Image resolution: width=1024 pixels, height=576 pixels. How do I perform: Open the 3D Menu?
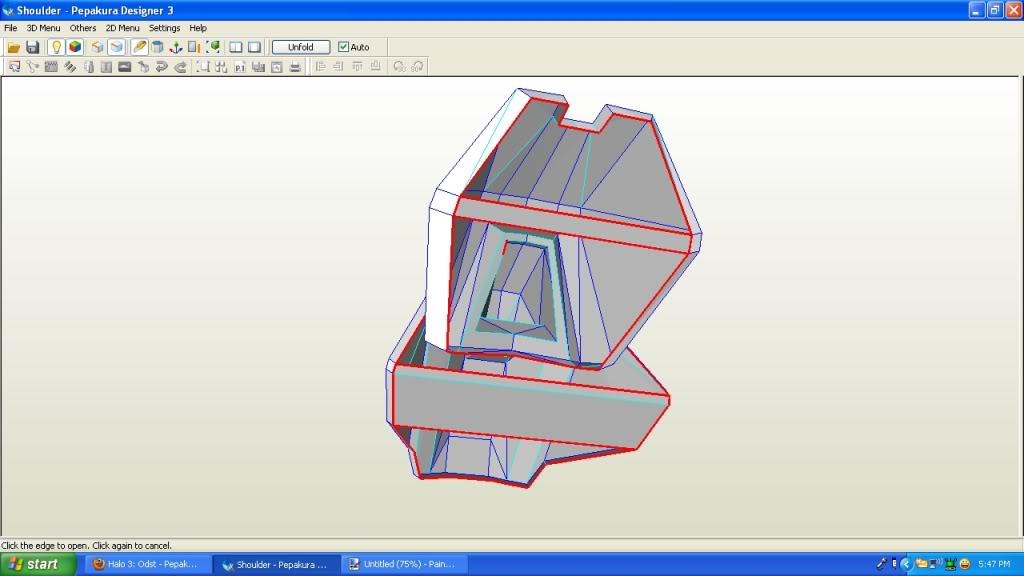point(43,28)
